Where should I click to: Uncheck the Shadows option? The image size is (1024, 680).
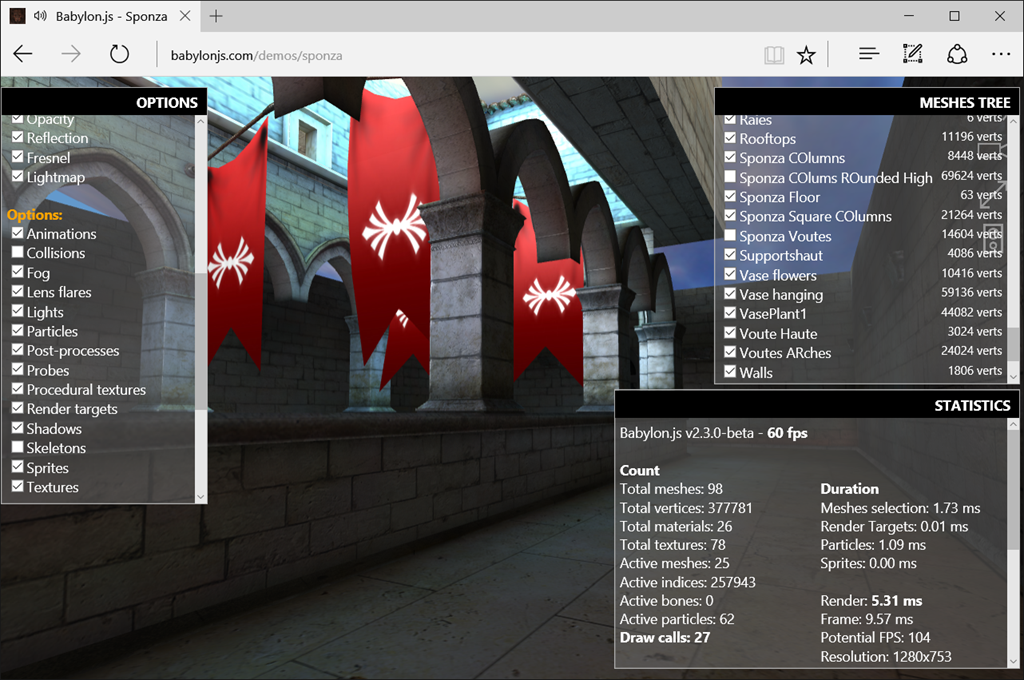pyautogui.click(x=18, y=428)
